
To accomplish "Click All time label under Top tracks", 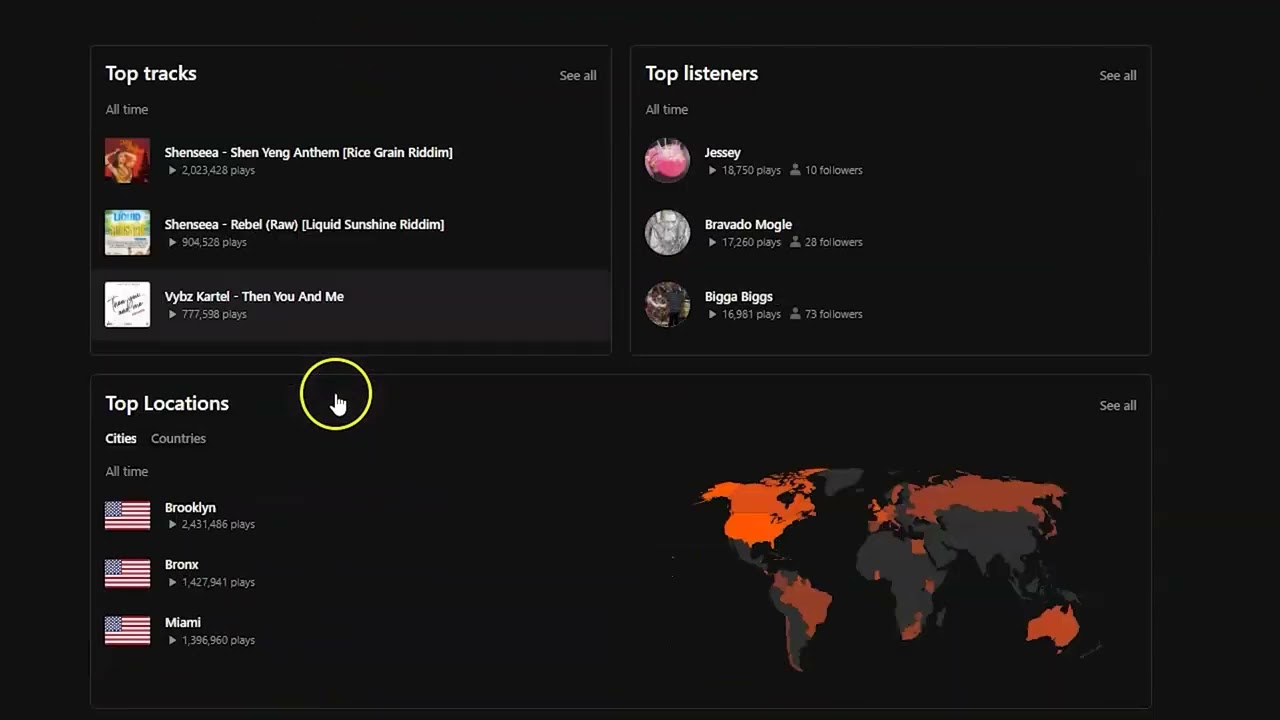I will (x=127, y=110).
